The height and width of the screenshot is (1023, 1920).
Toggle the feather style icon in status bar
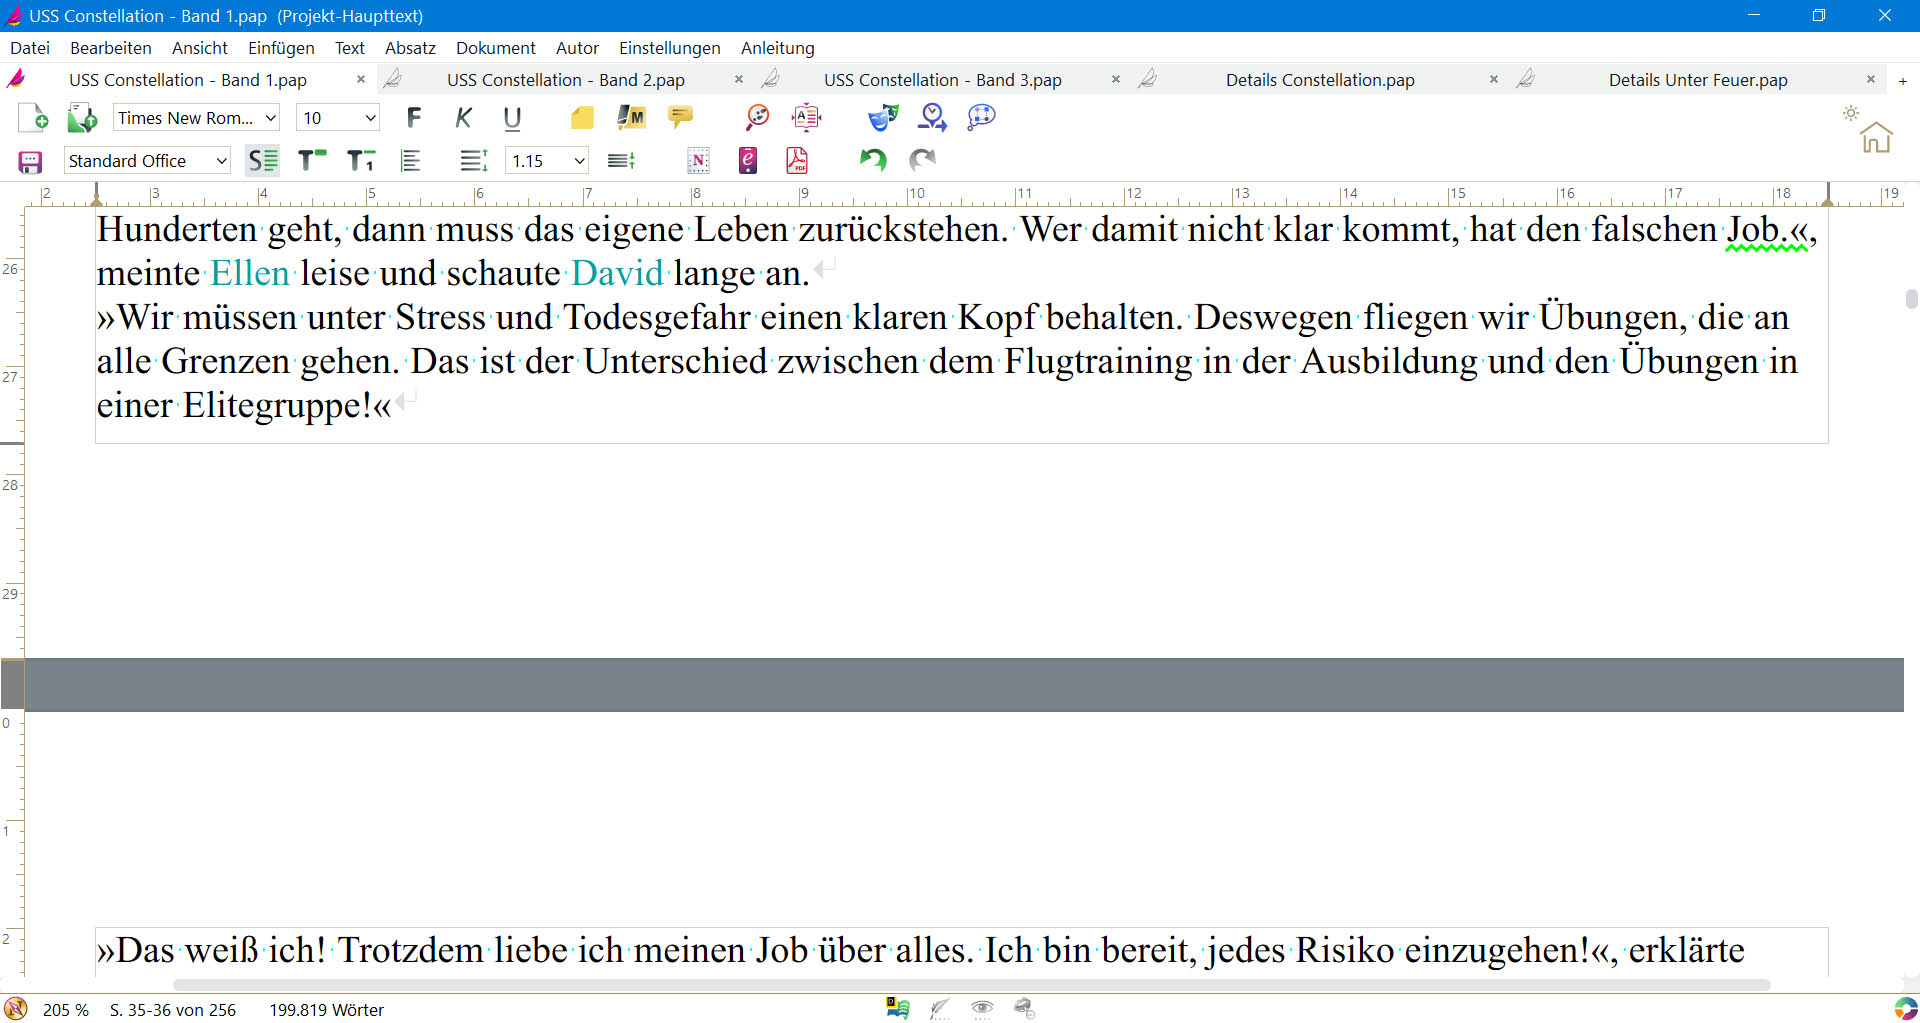coord(939,1009)
